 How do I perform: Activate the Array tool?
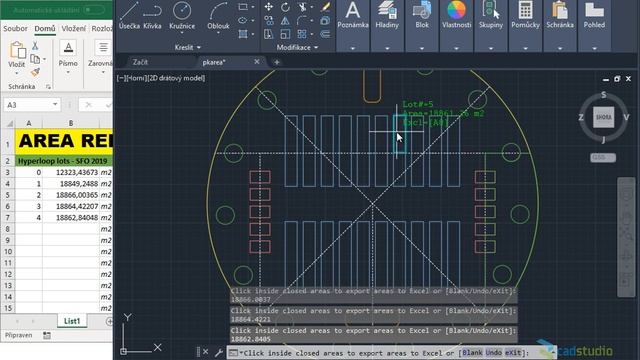tap(302, 34)
